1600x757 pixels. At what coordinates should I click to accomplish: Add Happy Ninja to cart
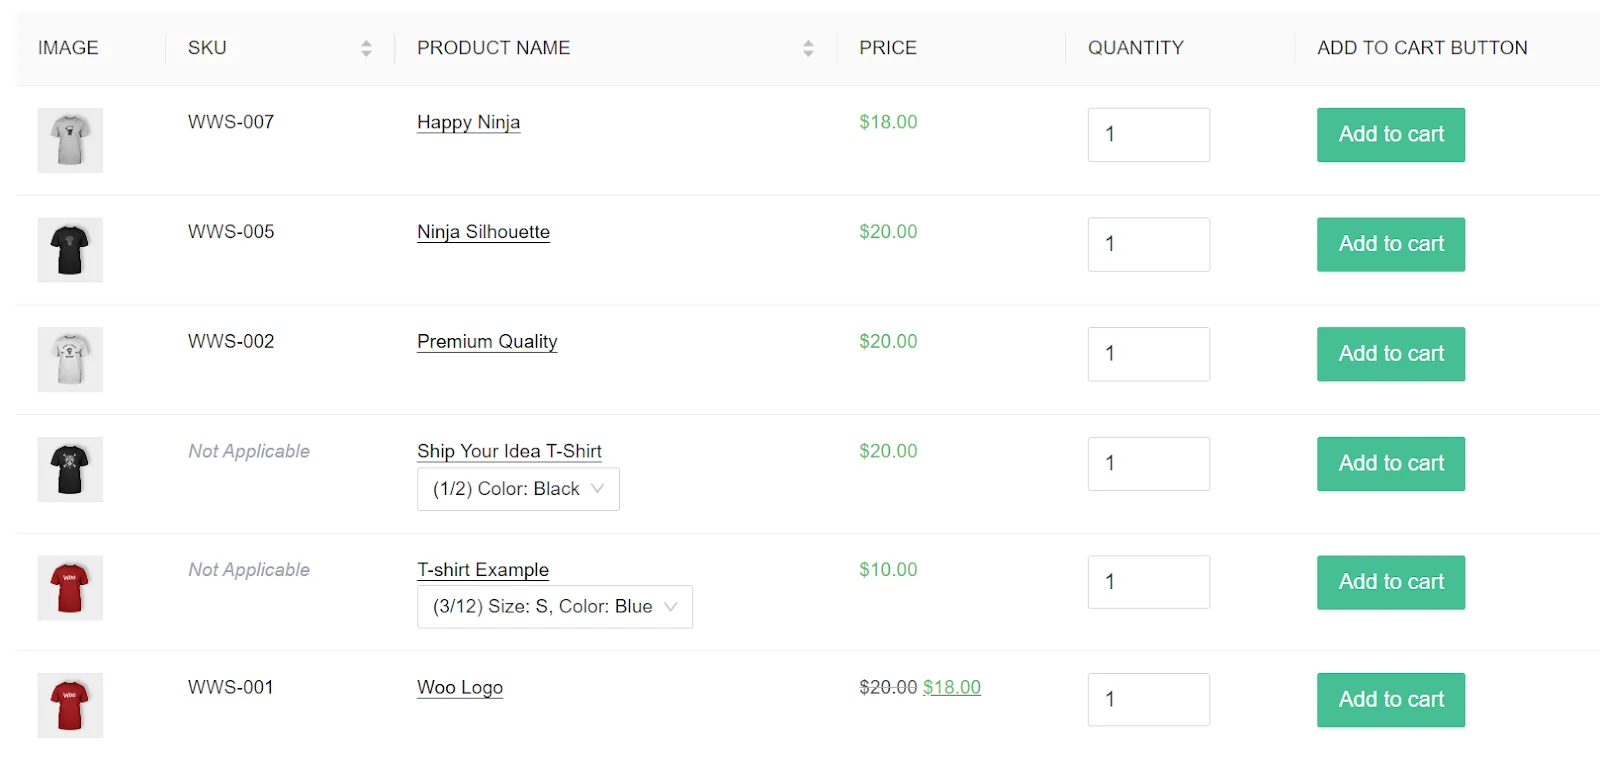tap(1390, 135)
